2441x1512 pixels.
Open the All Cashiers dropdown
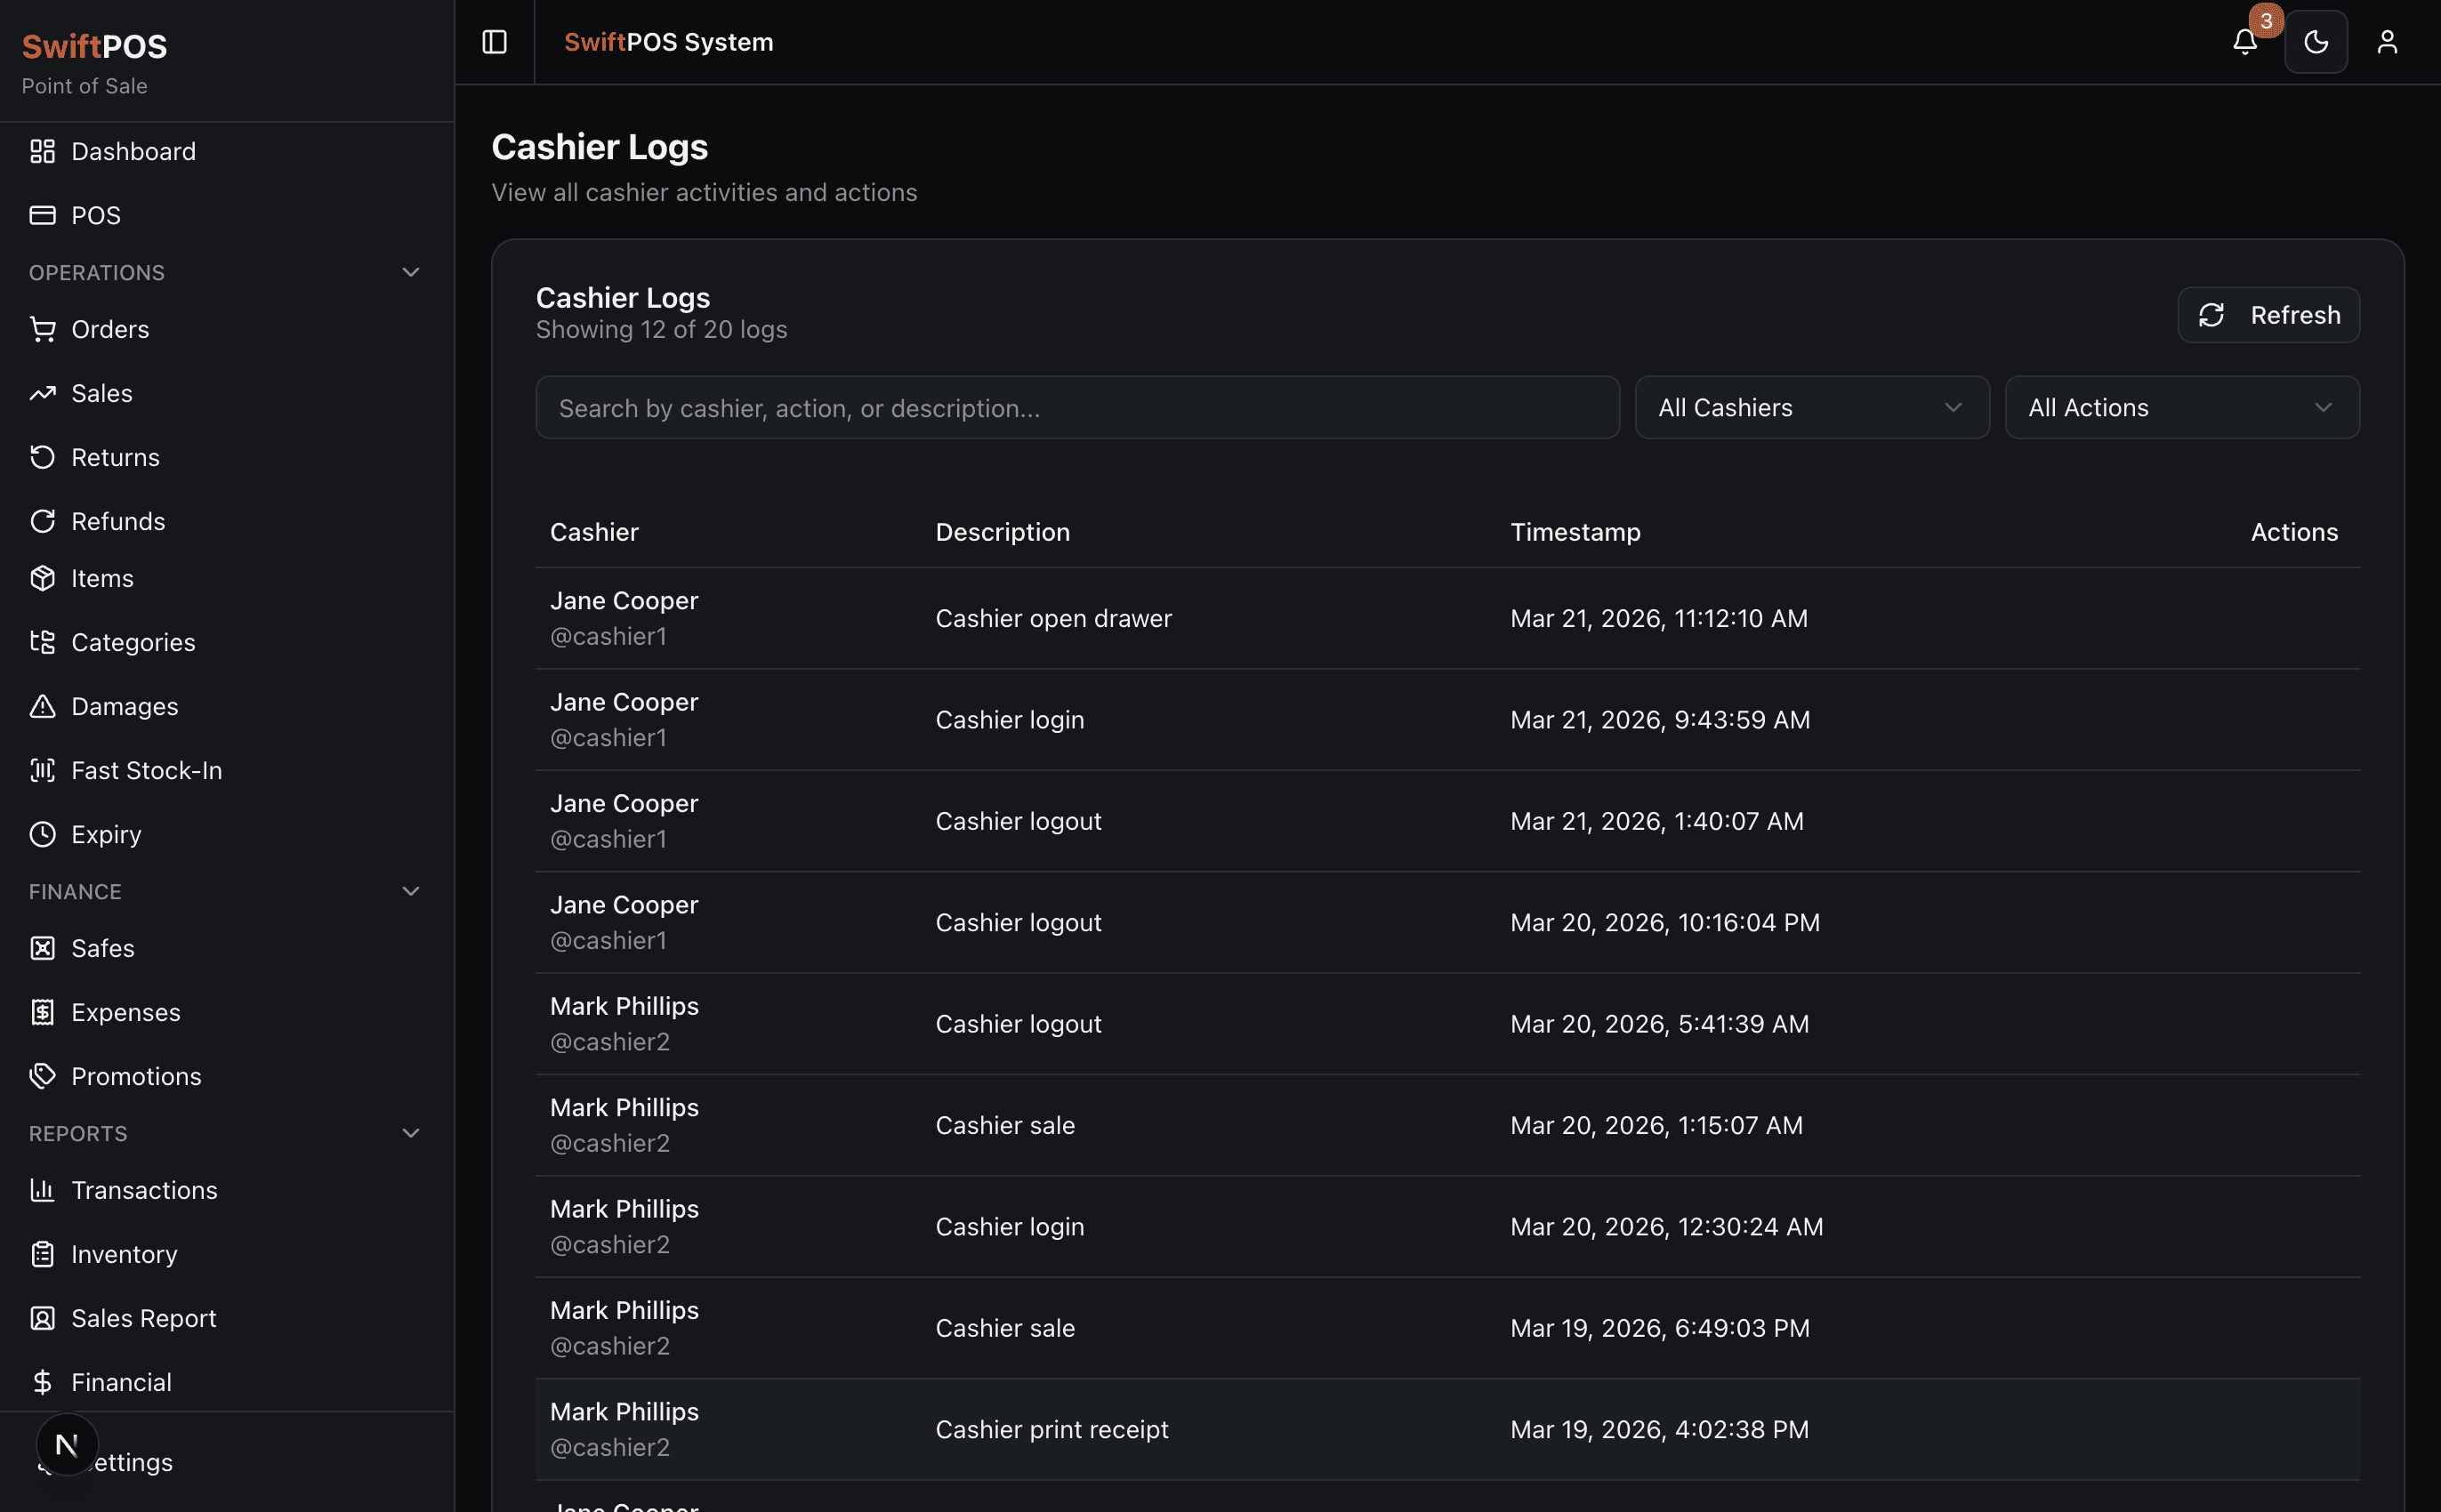click(1811, 407)
